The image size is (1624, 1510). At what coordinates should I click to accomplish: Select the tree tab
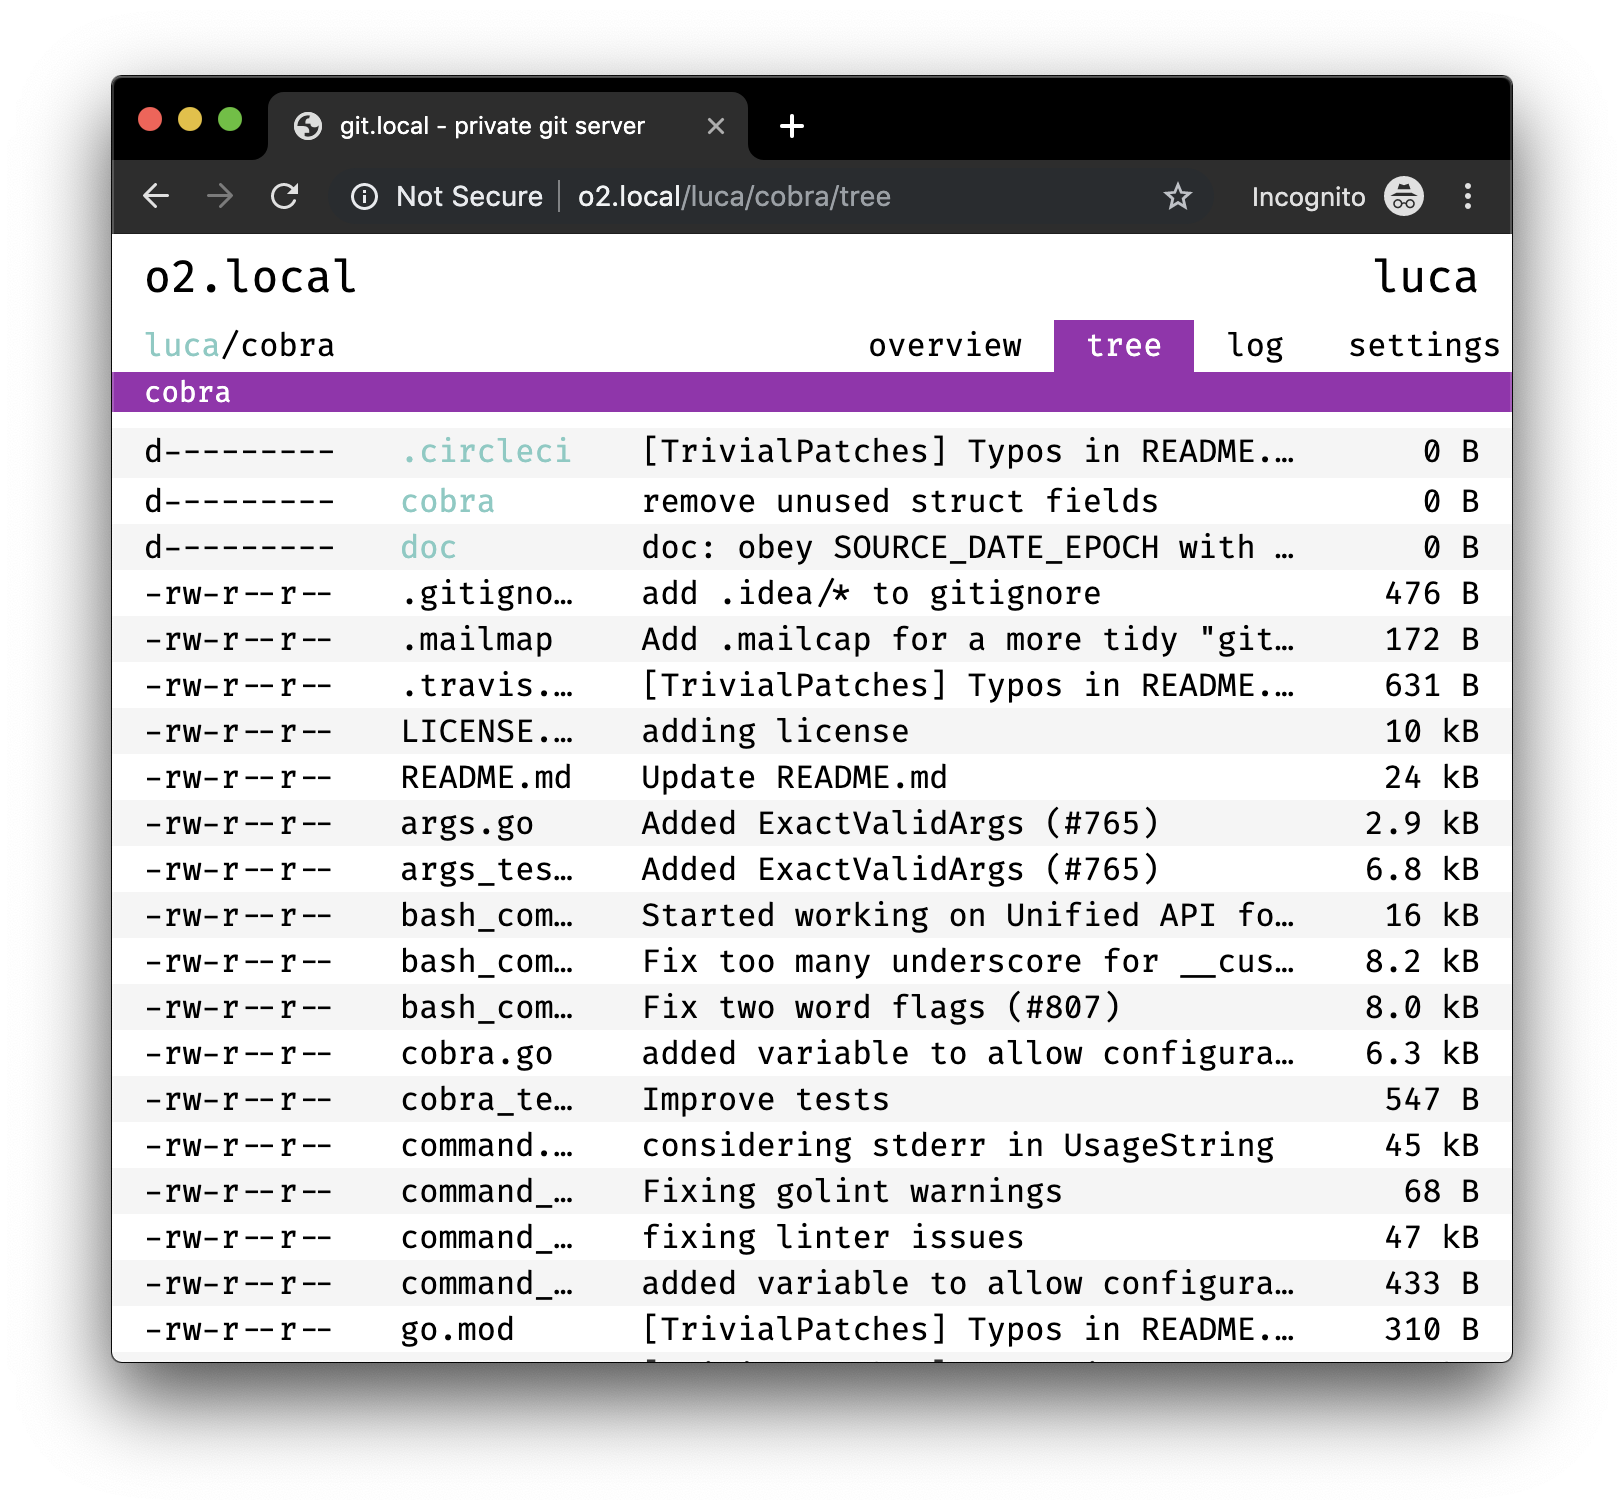pos(1124,346)
